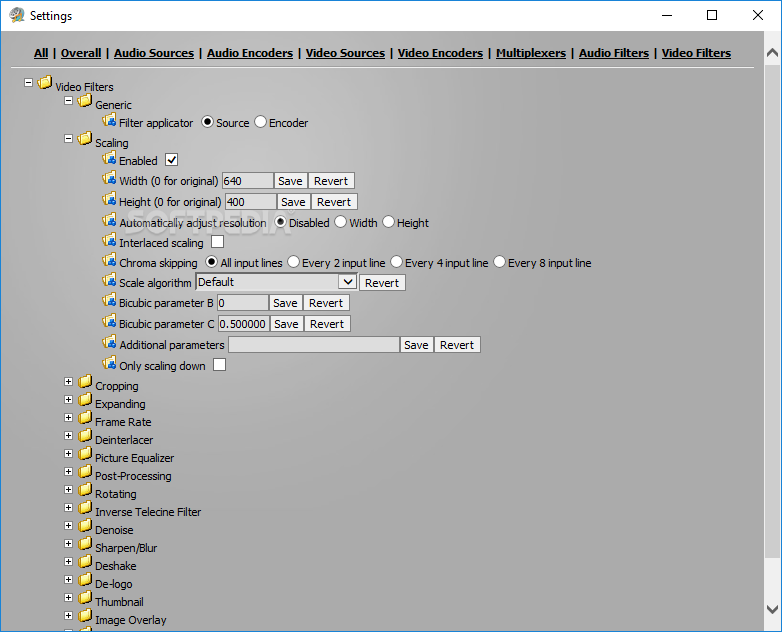Expand the Cropping section
This screenshot has height=632, width=782.
click(69, 382)
